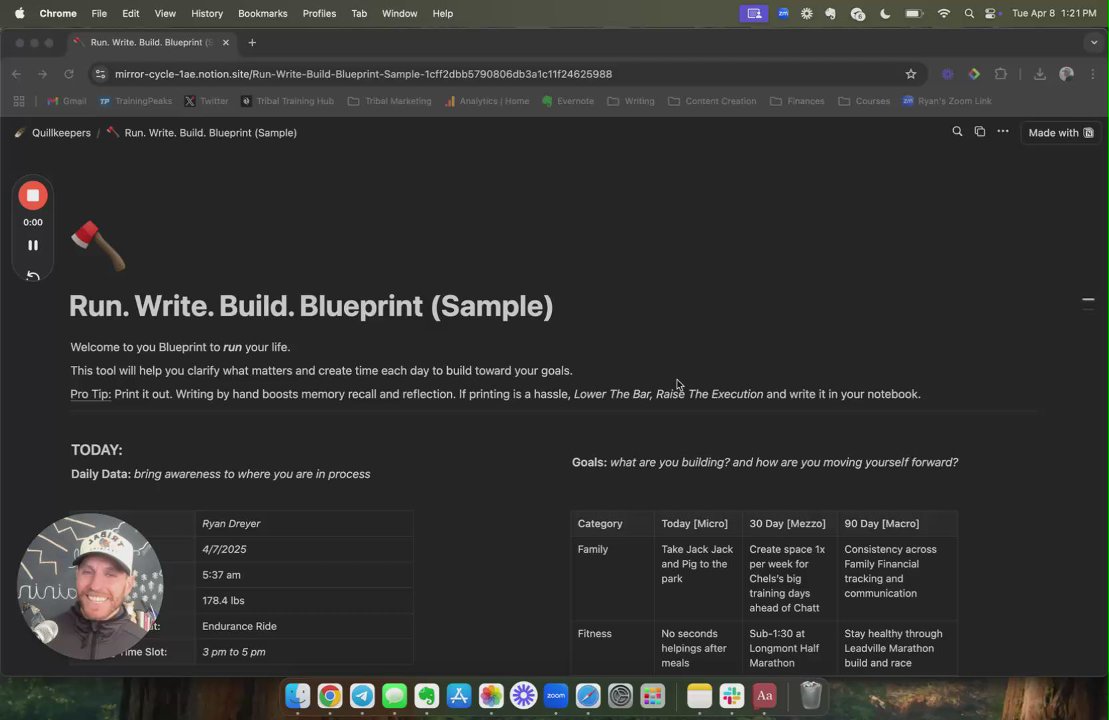Open the apps grid in bookmarks bar
Image resolution: width=1109 pixels, height=720 pixels.
[x=19, y=101]
